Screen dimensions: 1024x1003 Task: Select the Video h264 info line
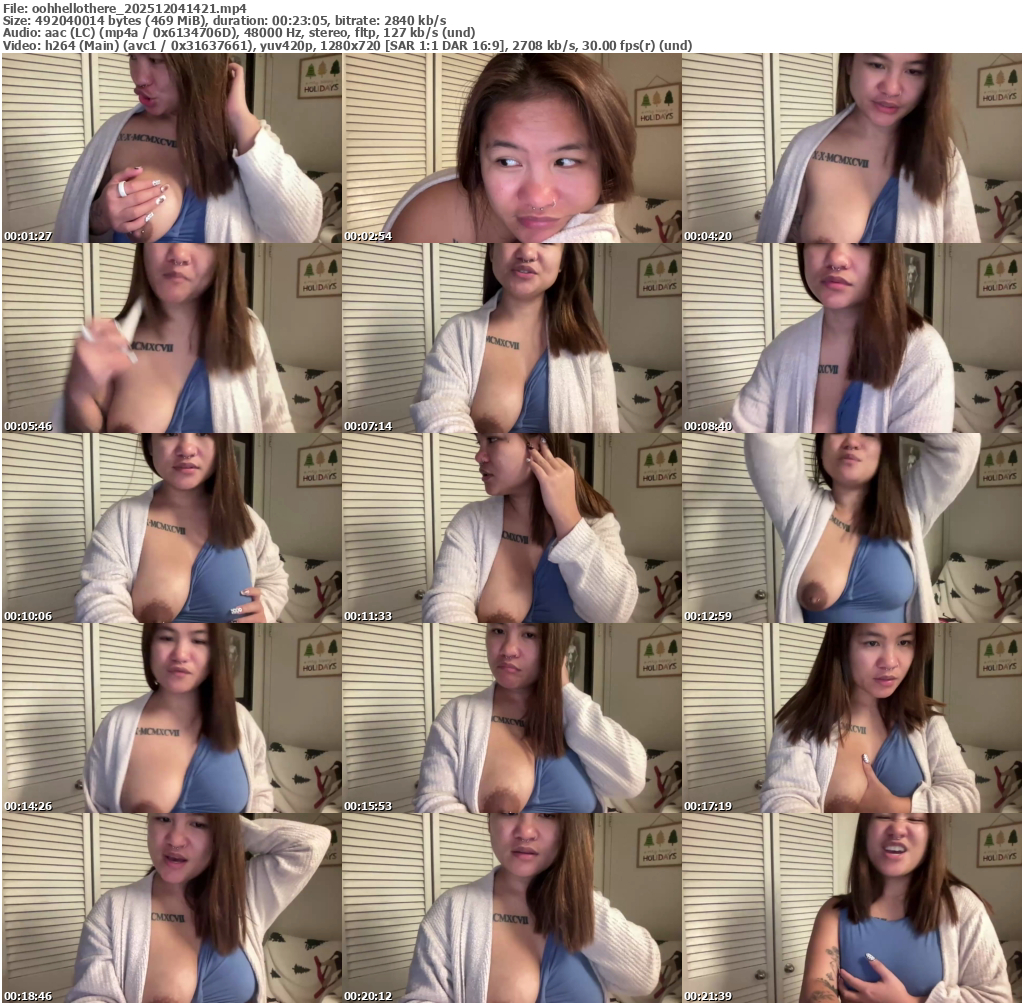[x=347, y=46]
